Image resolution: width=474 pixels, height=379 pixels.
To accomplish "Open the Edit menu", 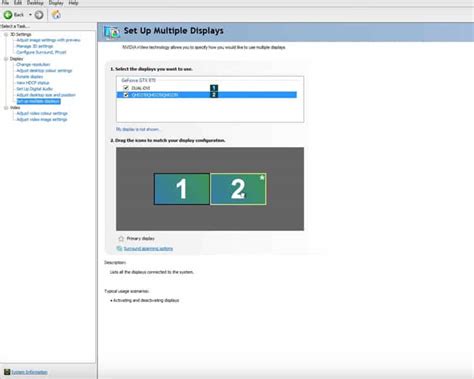I will click(18, 3).
